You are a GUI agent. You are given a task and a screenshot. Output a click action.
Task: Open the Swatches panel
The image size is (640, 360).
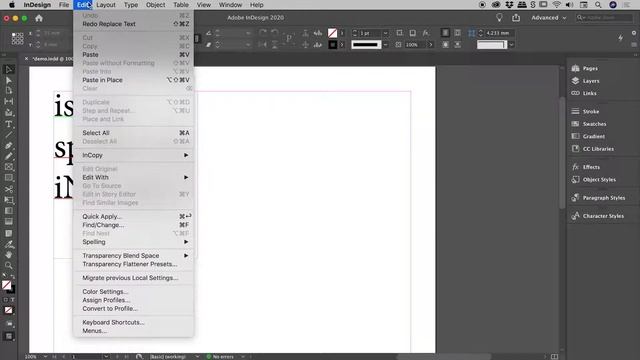coord(589,124)
